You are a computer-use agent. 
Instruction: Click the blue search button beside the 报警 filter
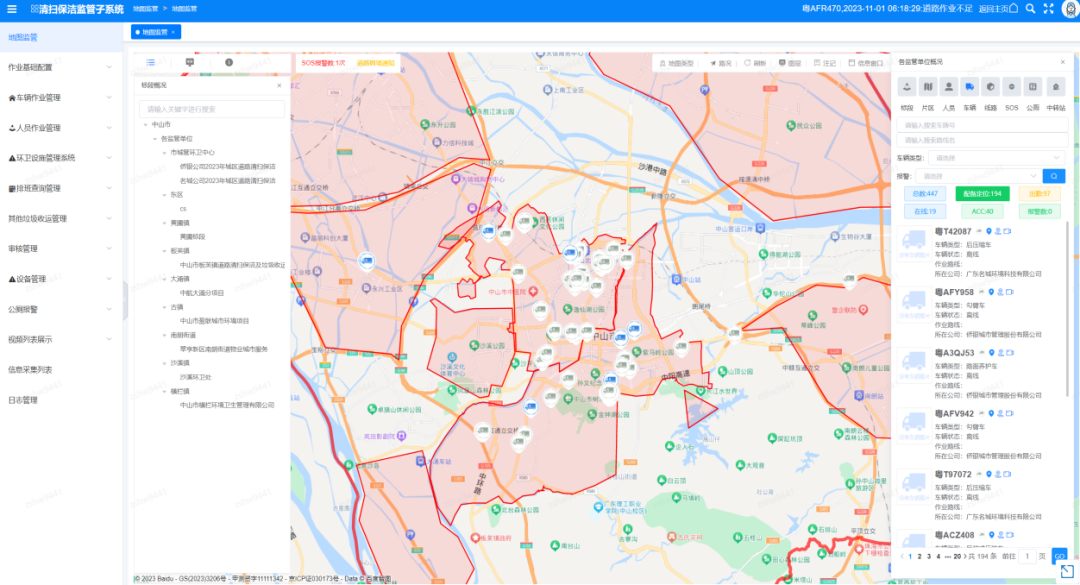click(x=1054, y=176)
